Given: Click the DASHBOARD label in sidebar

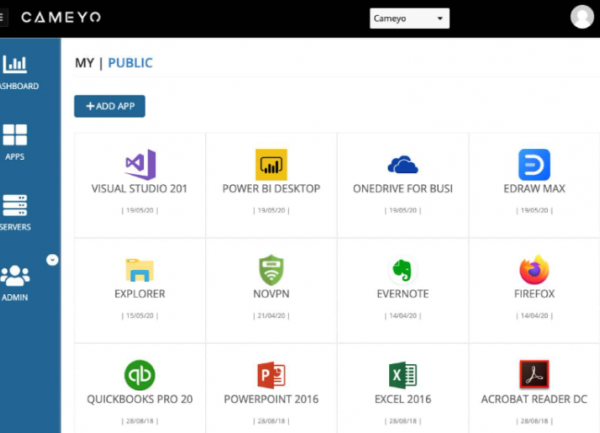Looking at the screenshot, I should pos(19,86).
